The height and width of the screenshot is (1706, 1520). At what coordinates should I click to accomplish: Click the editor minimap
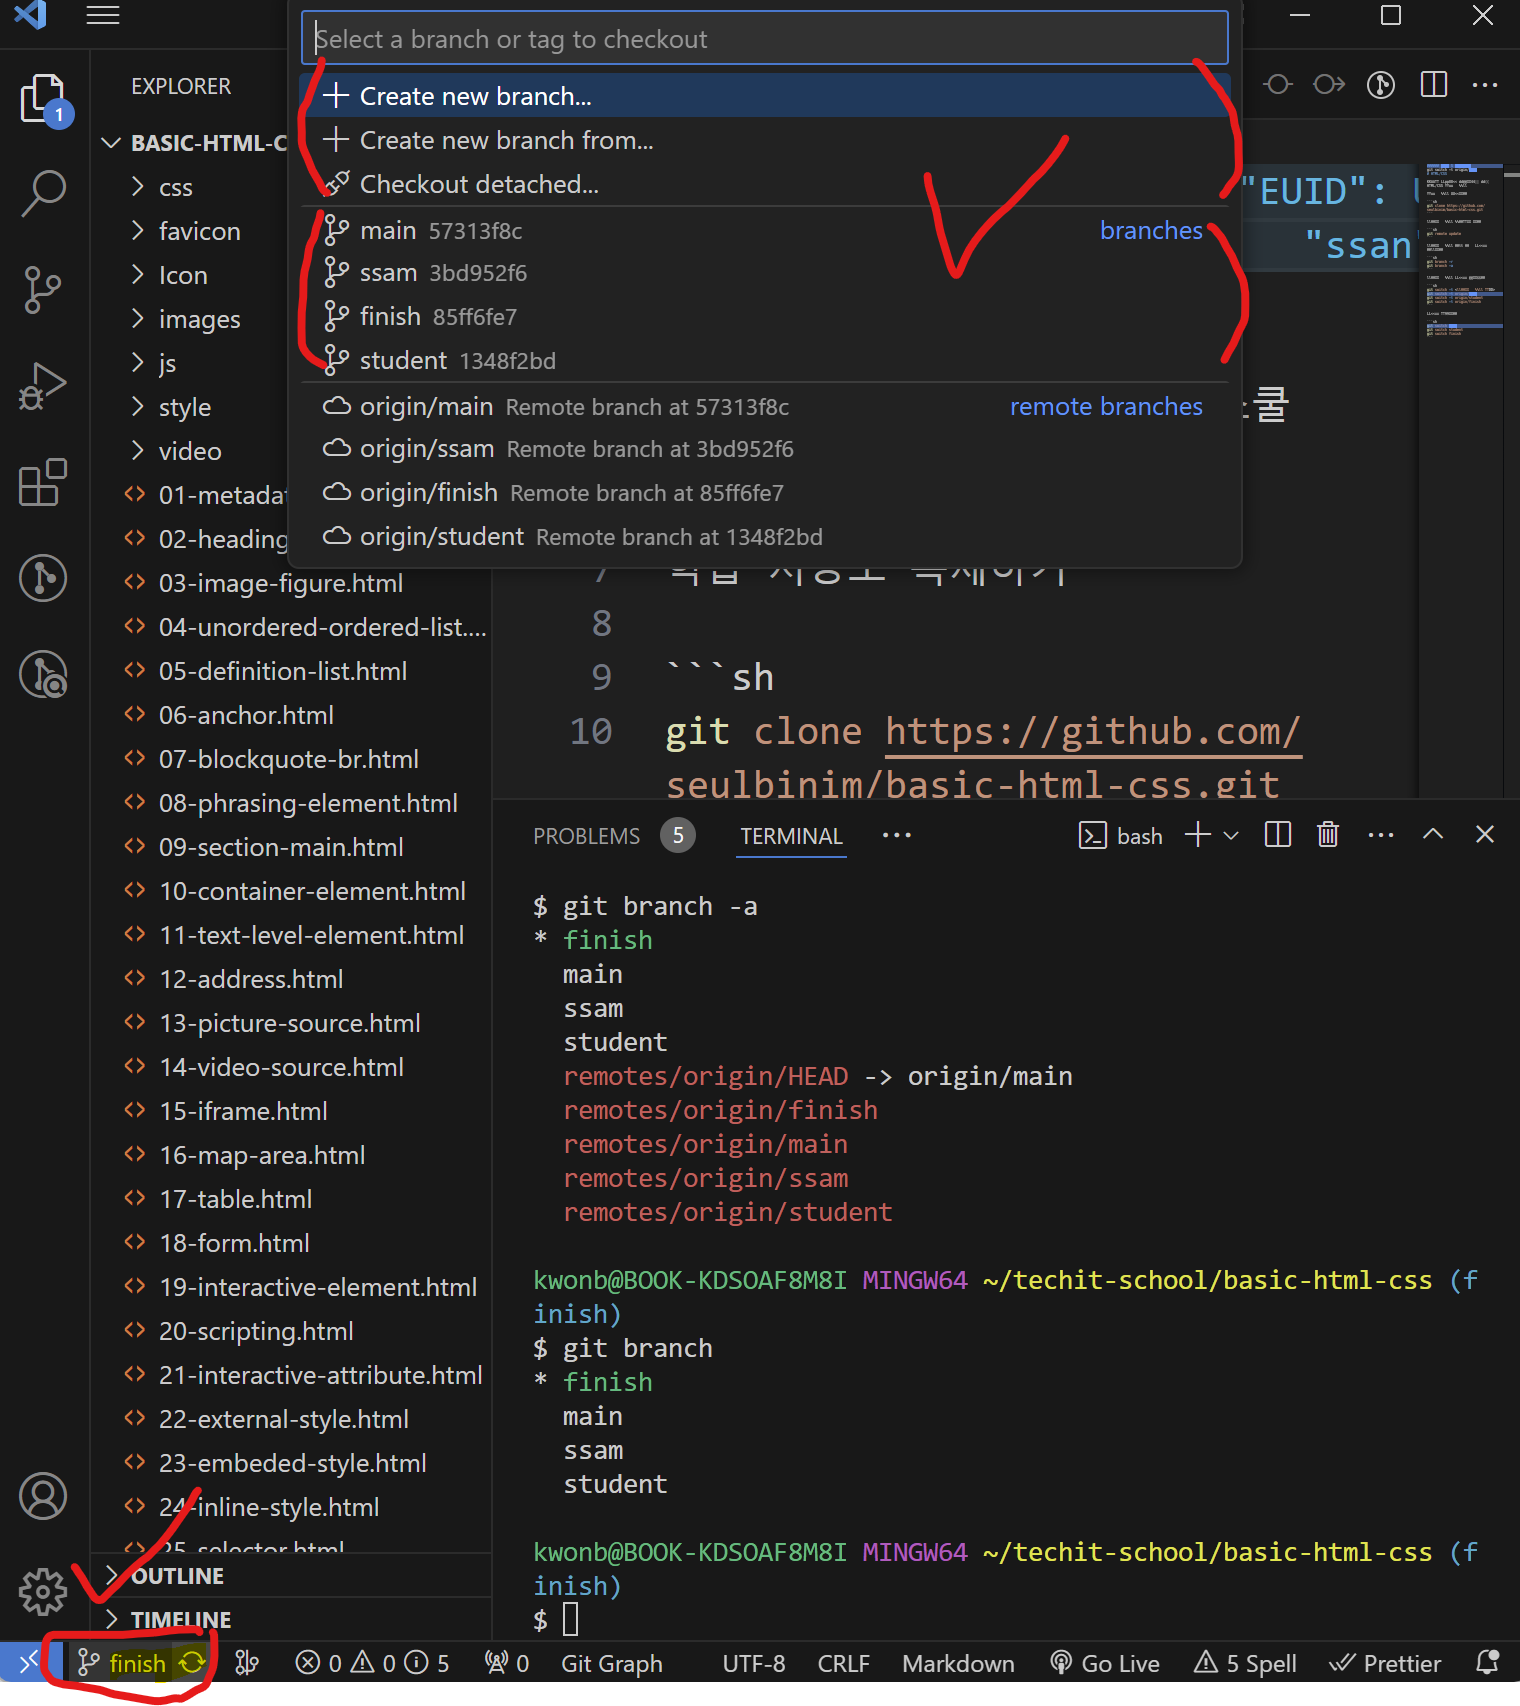coord(1464,480)
